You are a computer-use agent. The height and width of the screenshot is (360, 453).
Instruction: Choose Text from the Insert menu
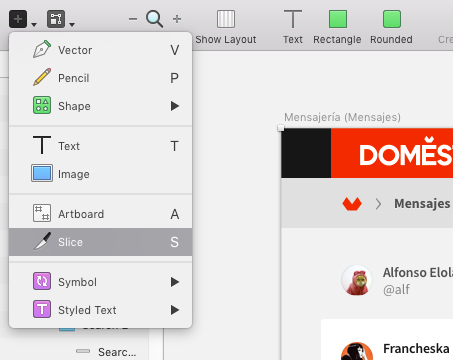click(x=101, y=146)
